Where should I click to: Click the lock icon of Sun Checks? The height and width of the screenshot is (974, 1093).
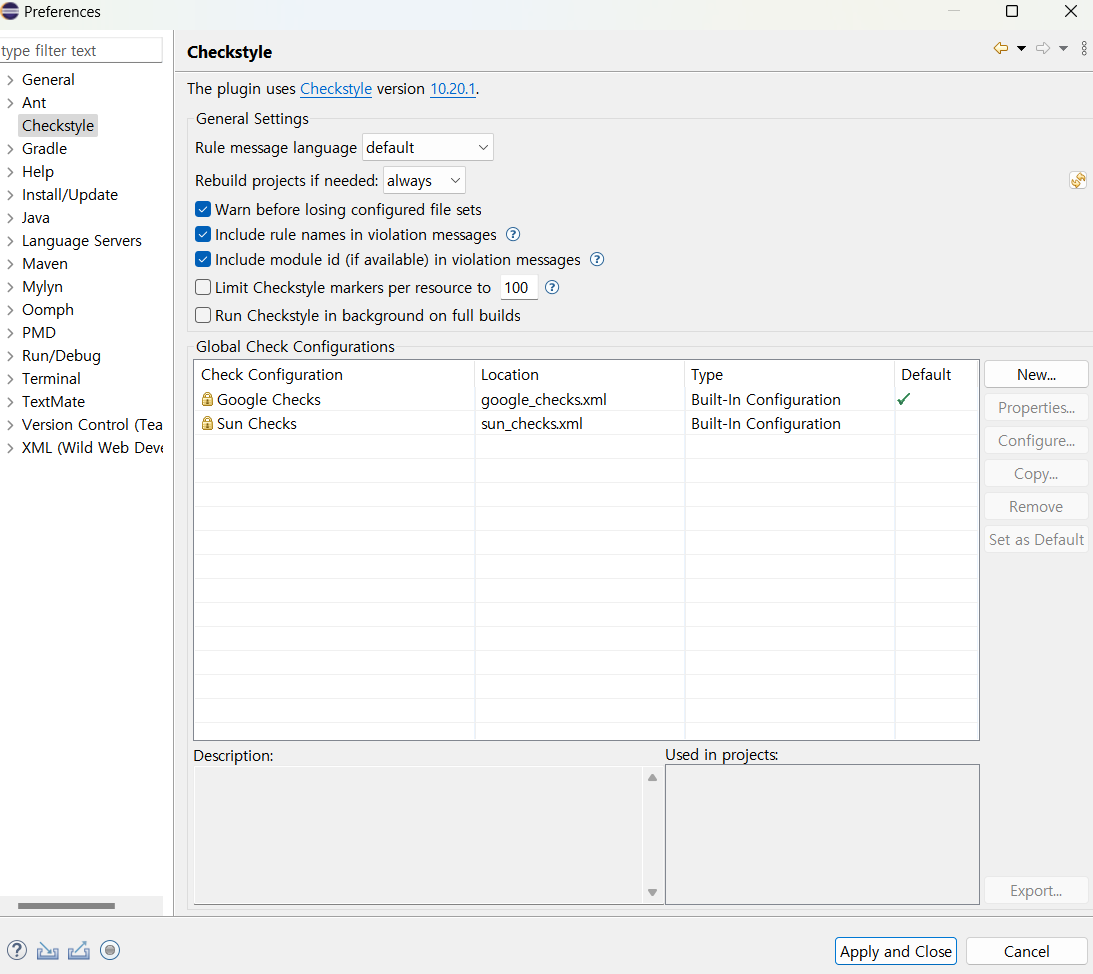(x=207, y=423)
